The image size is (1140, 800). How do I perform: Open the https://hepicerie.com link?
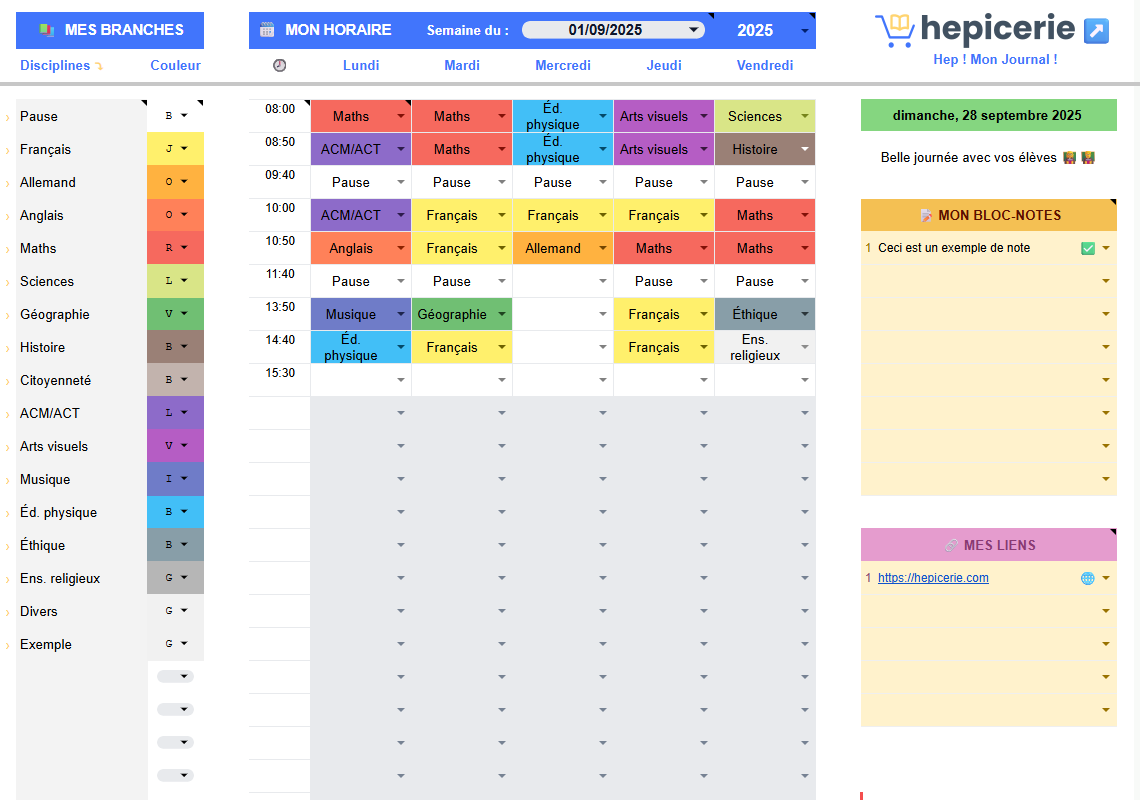pyautogui.click(x=933, y=578)
